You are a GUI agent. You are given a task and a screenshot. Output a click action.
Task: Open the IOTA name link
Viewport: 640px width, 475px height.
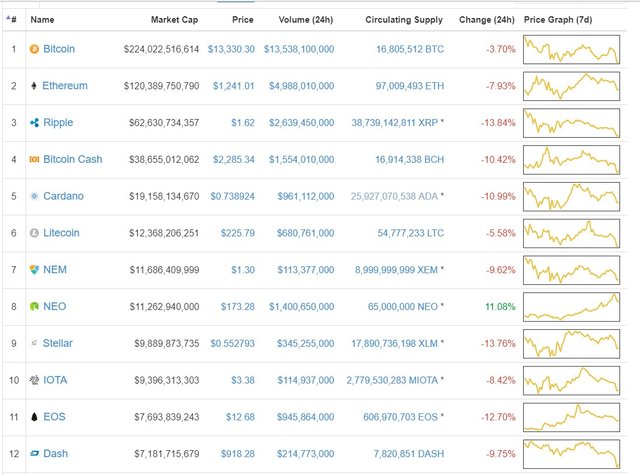pos(55,380)
